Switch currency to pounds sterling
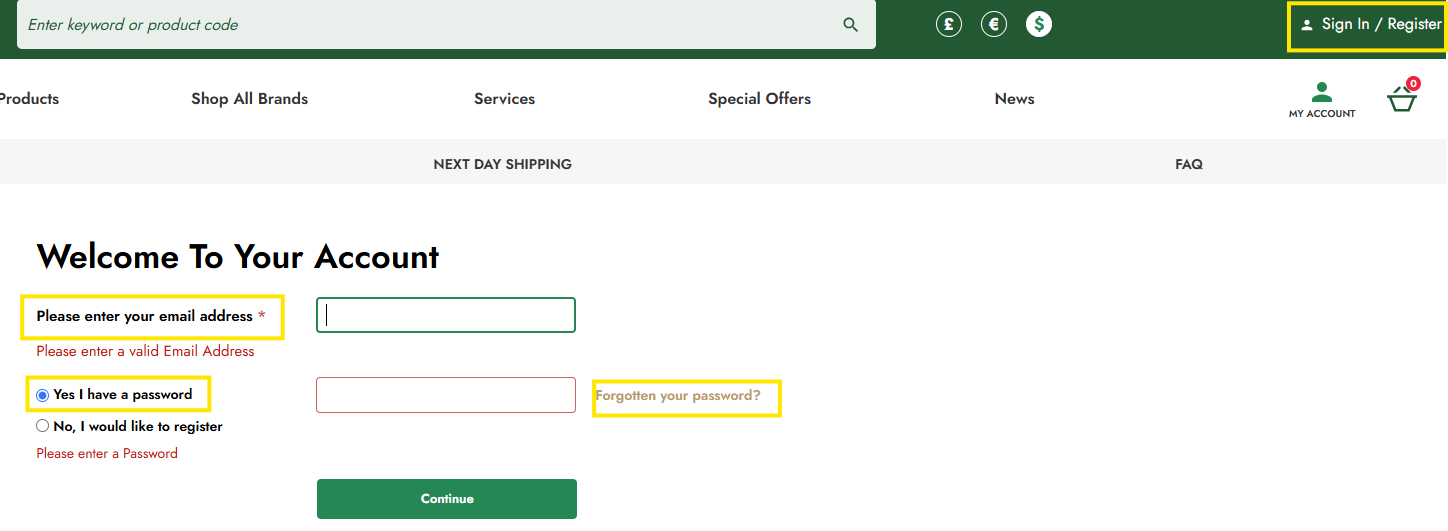This screenshot has height=531, width=1448. pos(949,24)
